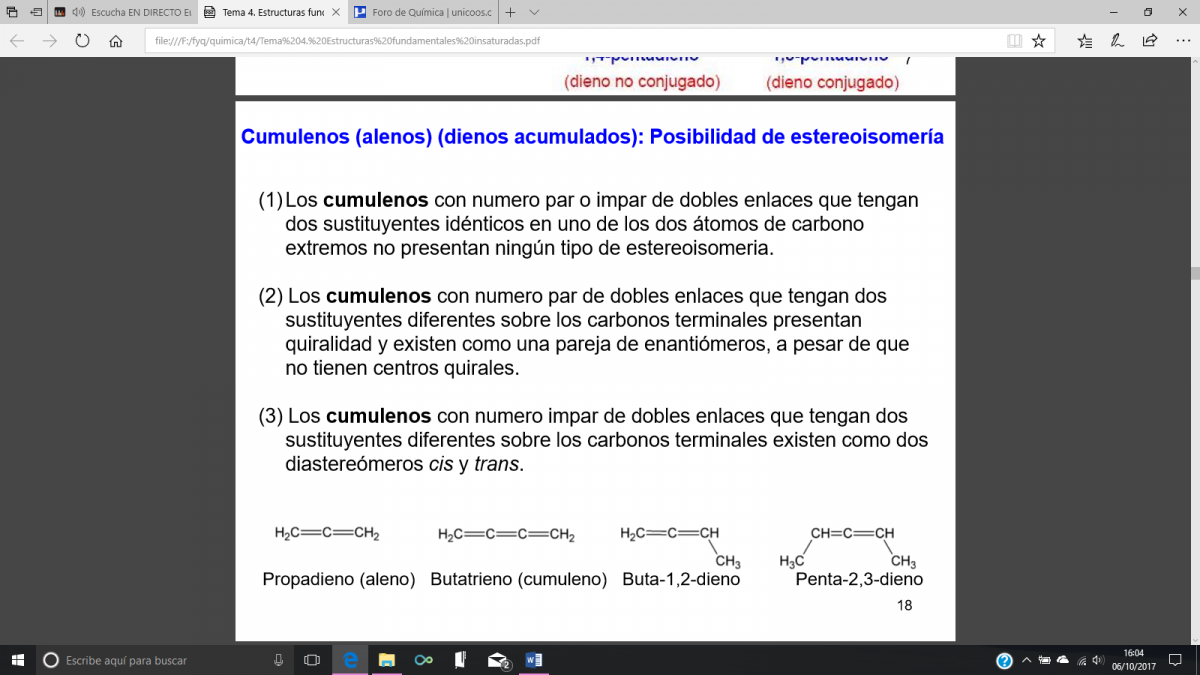
Task: Click the vertical scrollbar thumb on the right
Action: [1194, 273]
